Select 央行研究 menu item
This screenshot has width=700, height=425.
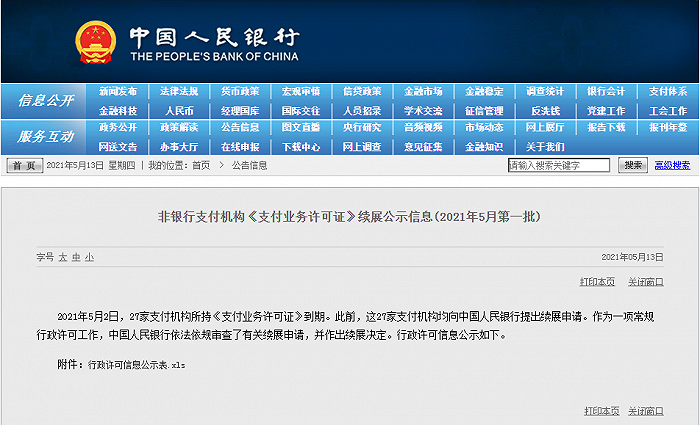point(362,128)
